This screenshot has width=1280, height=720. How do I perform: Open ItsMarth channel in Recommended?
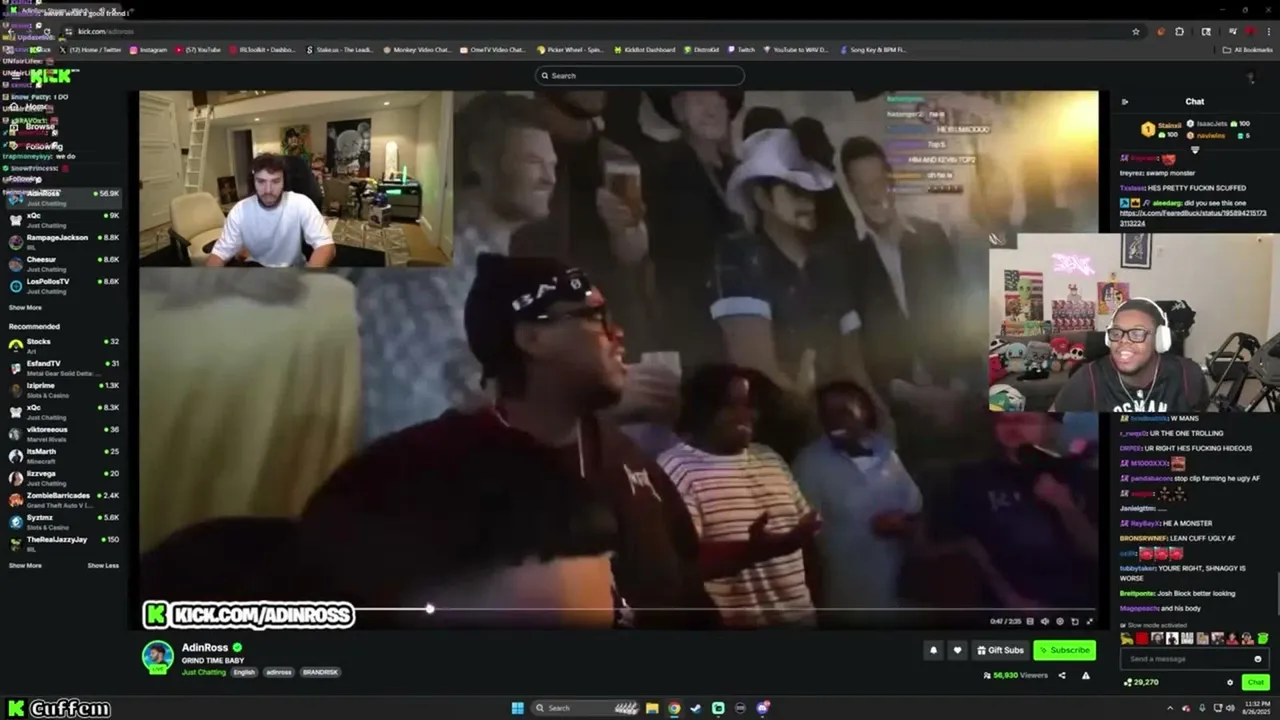(62, 455)
